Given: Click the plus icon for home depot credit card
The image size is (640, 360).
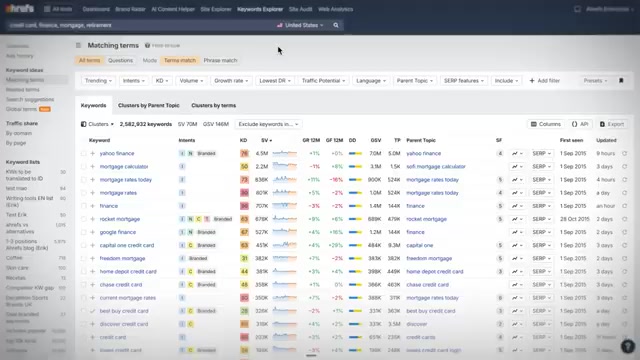Looking at the screenshot, I should 93,271.
